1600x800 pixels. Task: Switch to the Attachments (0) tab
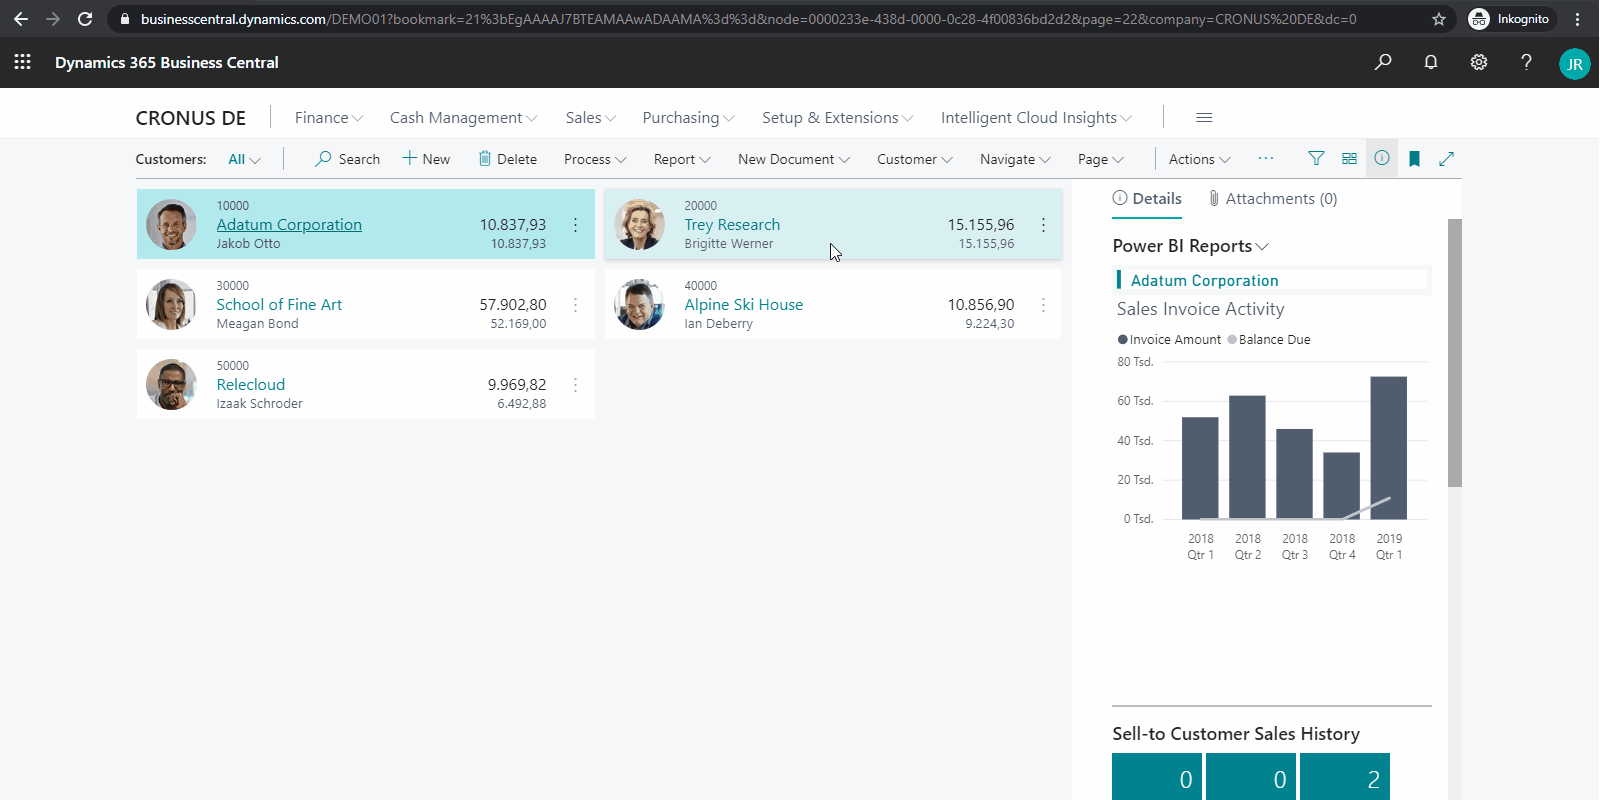[x=1273, y=199]
